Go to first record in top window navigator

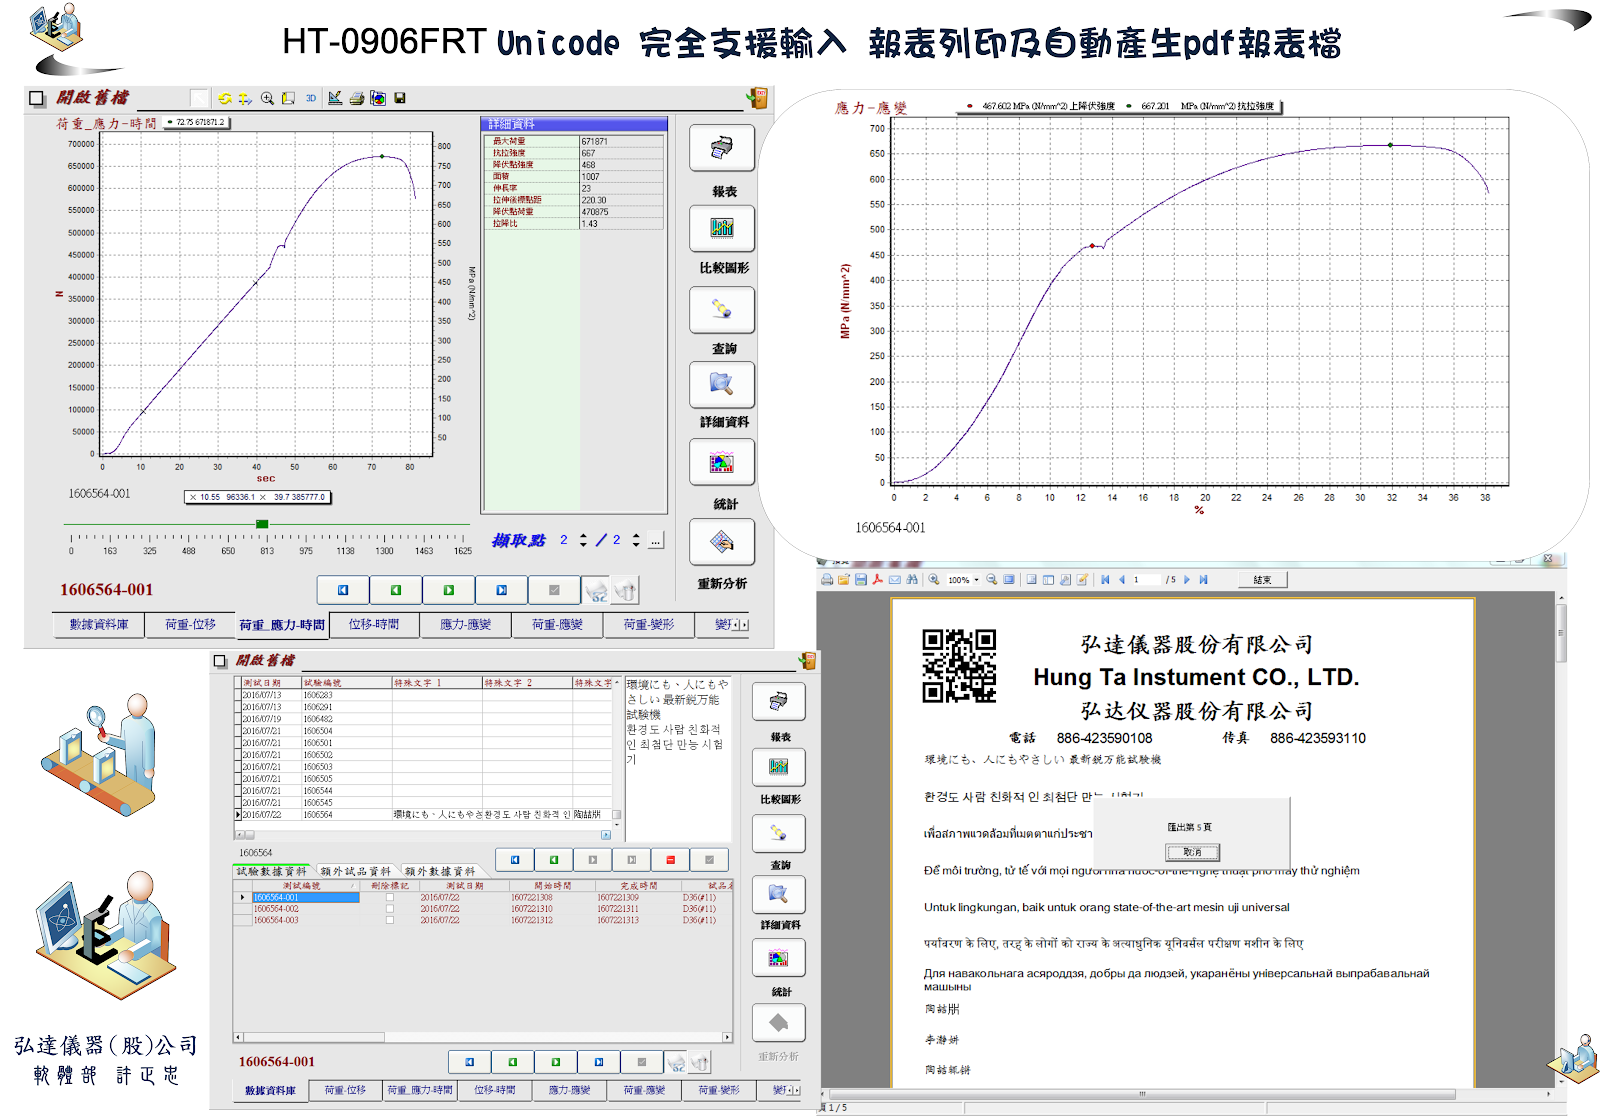343,590
